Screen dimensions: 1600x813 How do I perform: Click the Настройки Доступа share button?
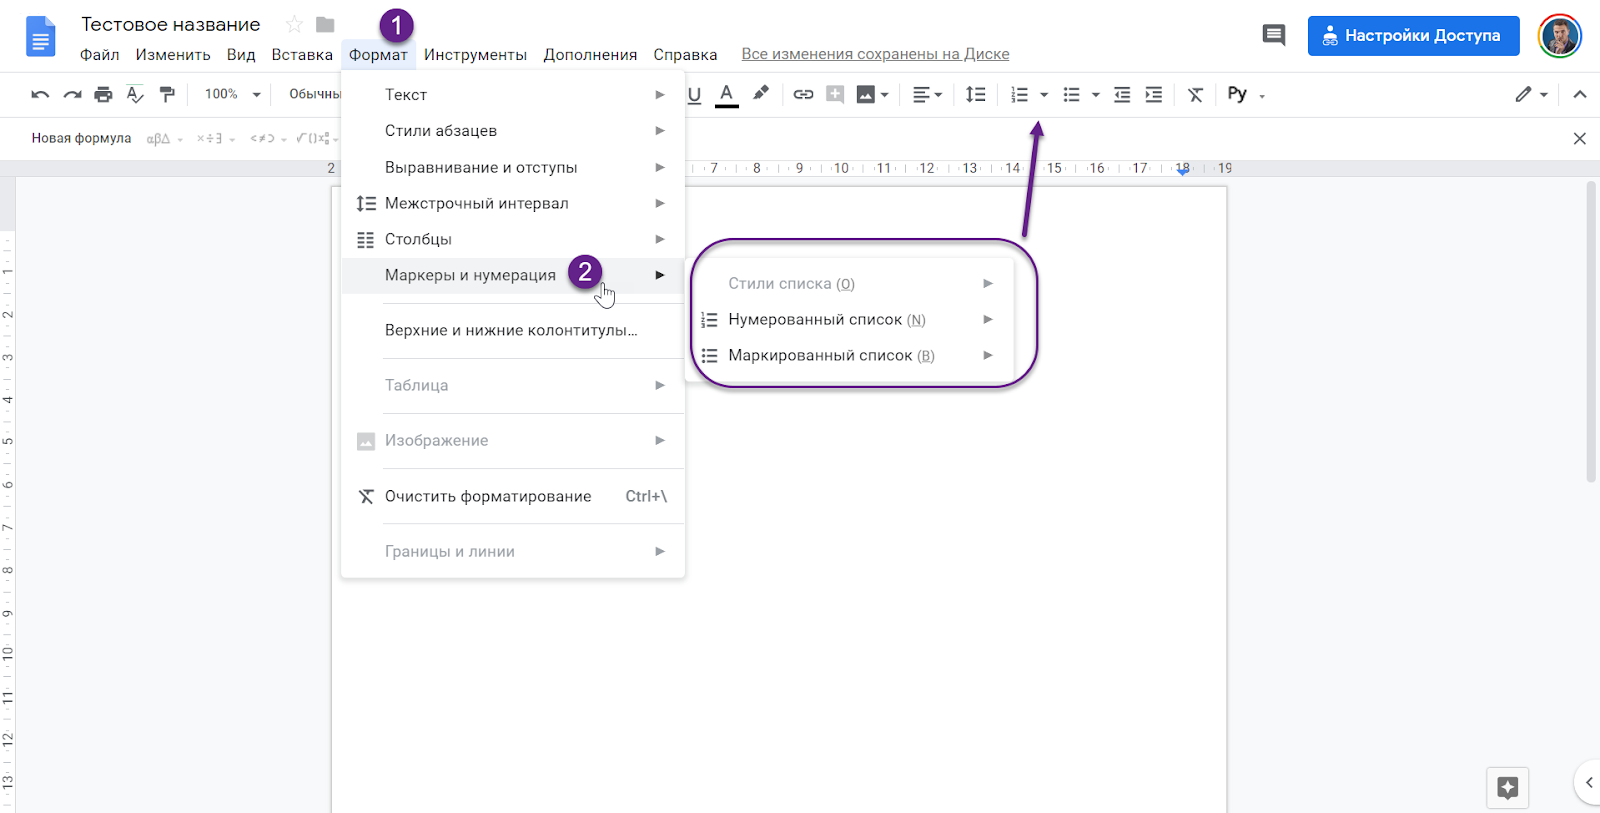click(1413, 36)
